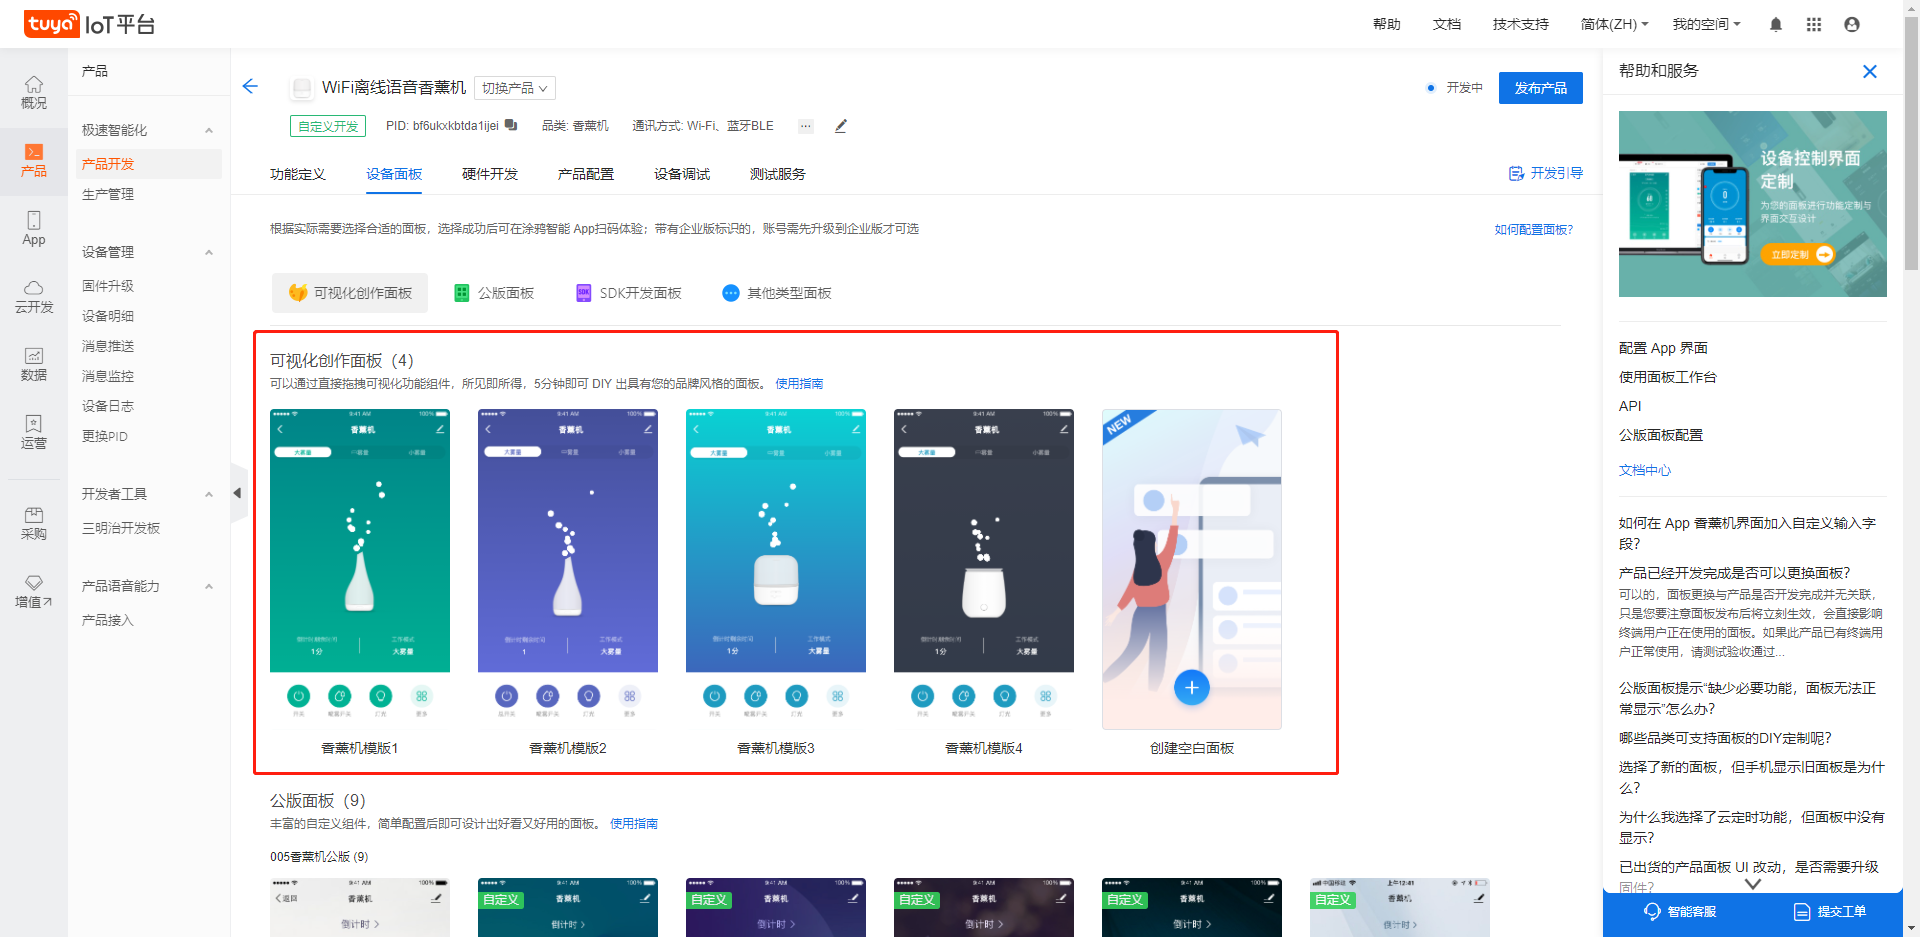
Task: Open 配置 App 界面 help link
Action: pyautogui.click(x=1663, y=348)
